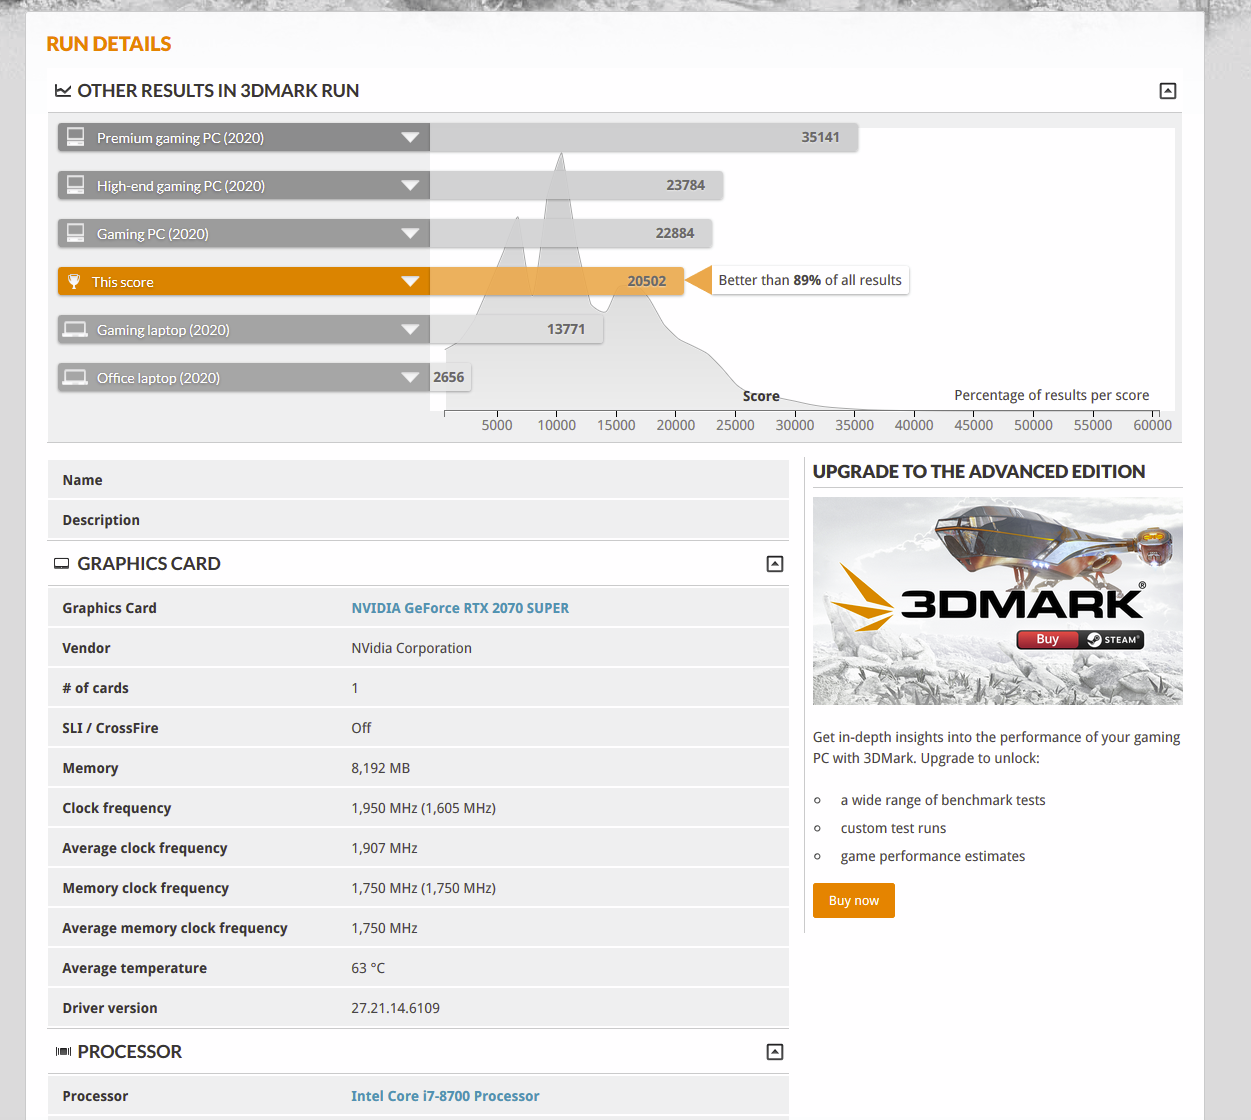Click the 20000 tick label on the score axis
Viewport: 1251px width, 1120px height.
676,425
